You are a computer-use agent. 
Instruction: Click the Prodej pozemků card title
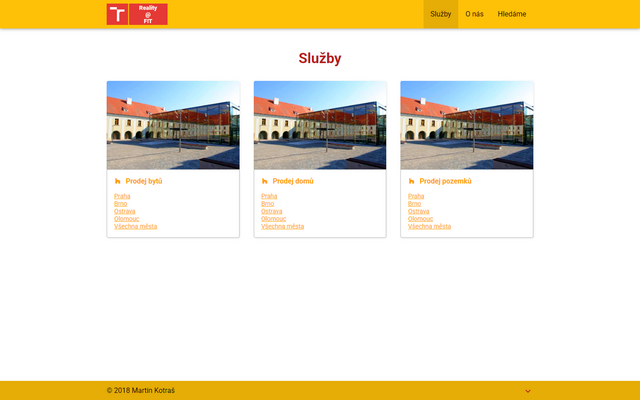click(445, 181)
